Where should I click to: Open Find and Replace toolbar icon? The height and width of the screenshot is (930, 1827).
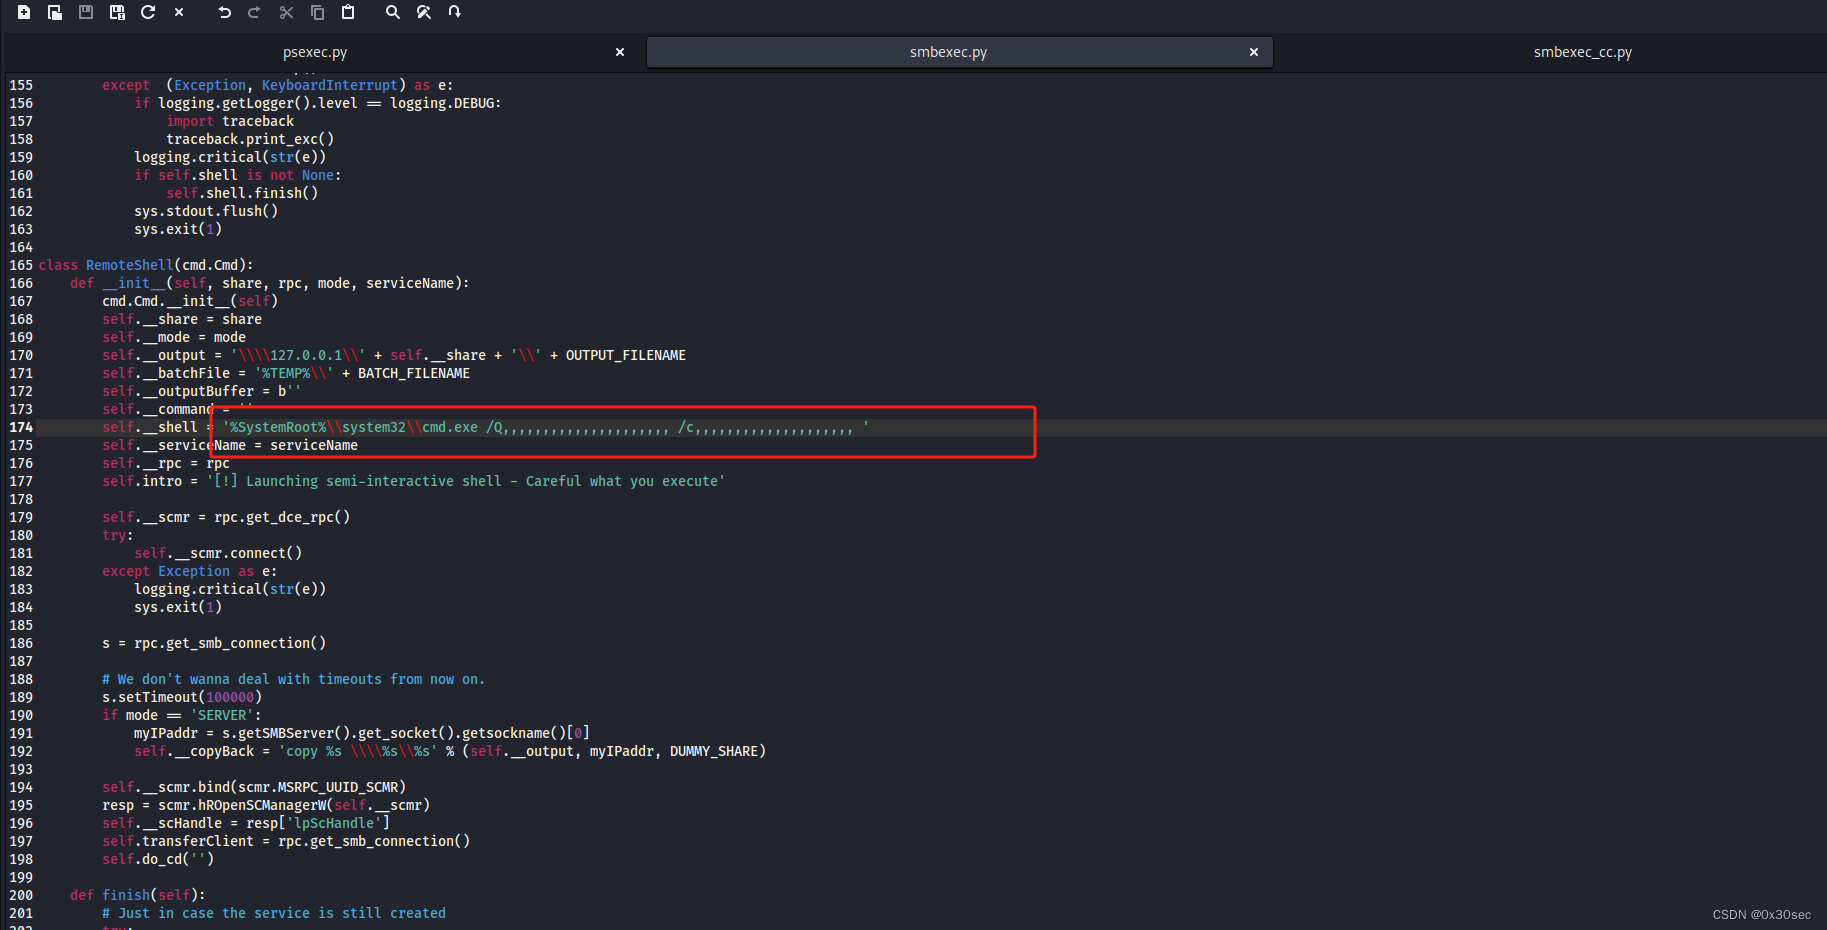pyautogui.click(x=424, y=12)
